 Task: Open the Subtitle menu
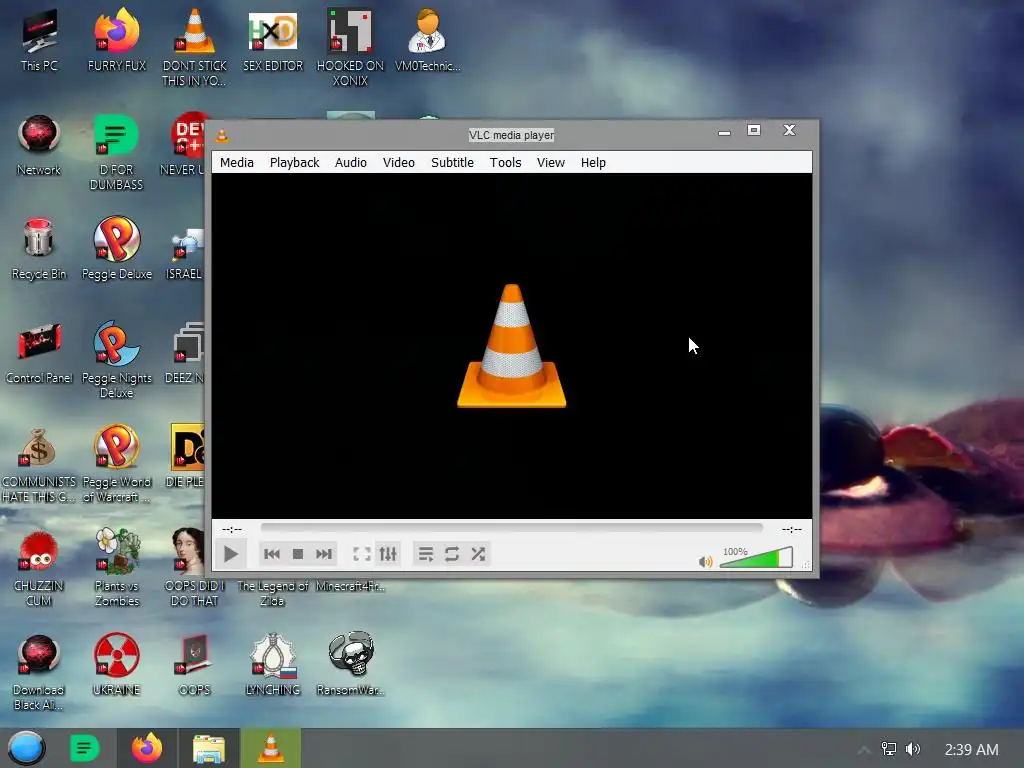click(x=452, y=163)
